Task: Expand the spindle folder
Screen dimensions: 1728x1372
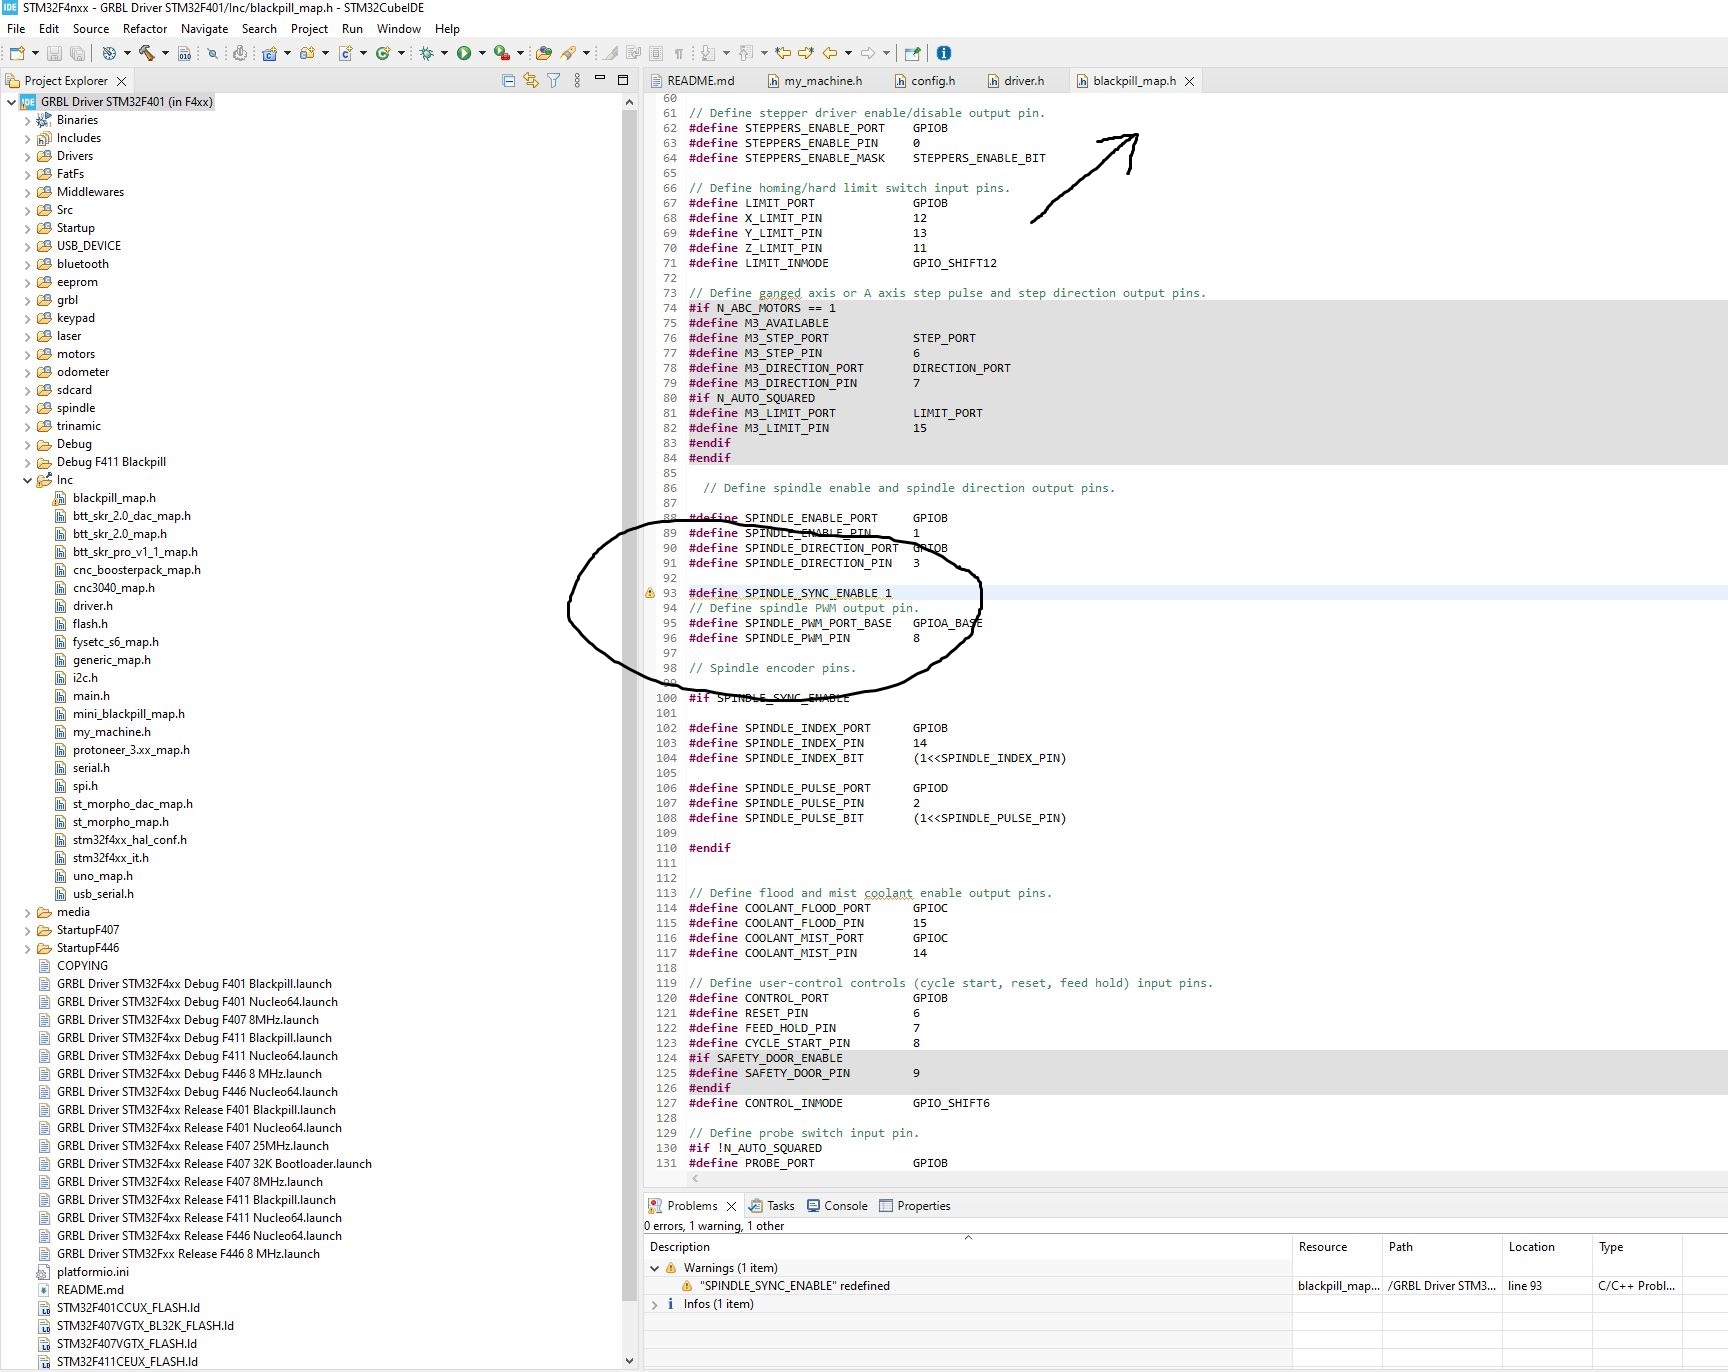Action: 28,408
